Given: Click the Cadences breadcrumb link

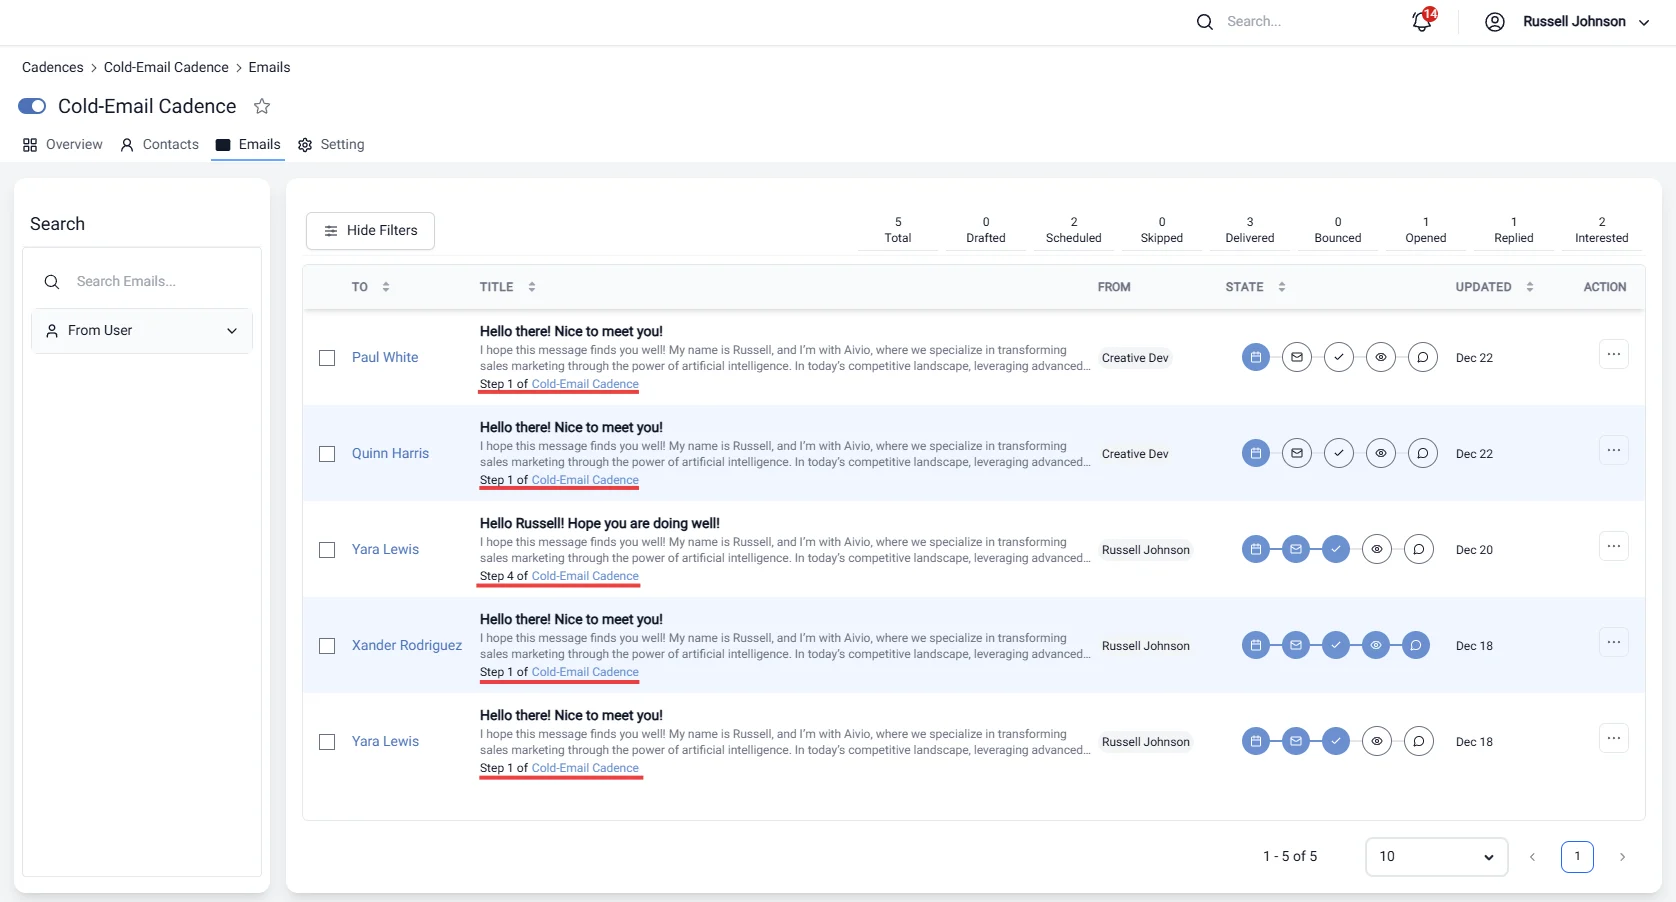Looking at the screenshot, I should point(53,67).
